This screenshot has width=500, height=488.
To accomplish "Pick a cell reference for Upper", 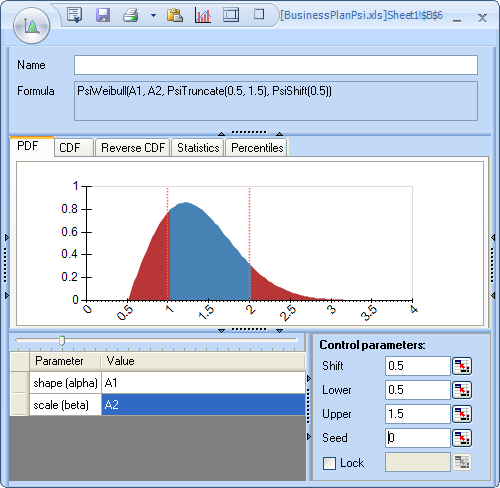I will (x=462, y=414).
